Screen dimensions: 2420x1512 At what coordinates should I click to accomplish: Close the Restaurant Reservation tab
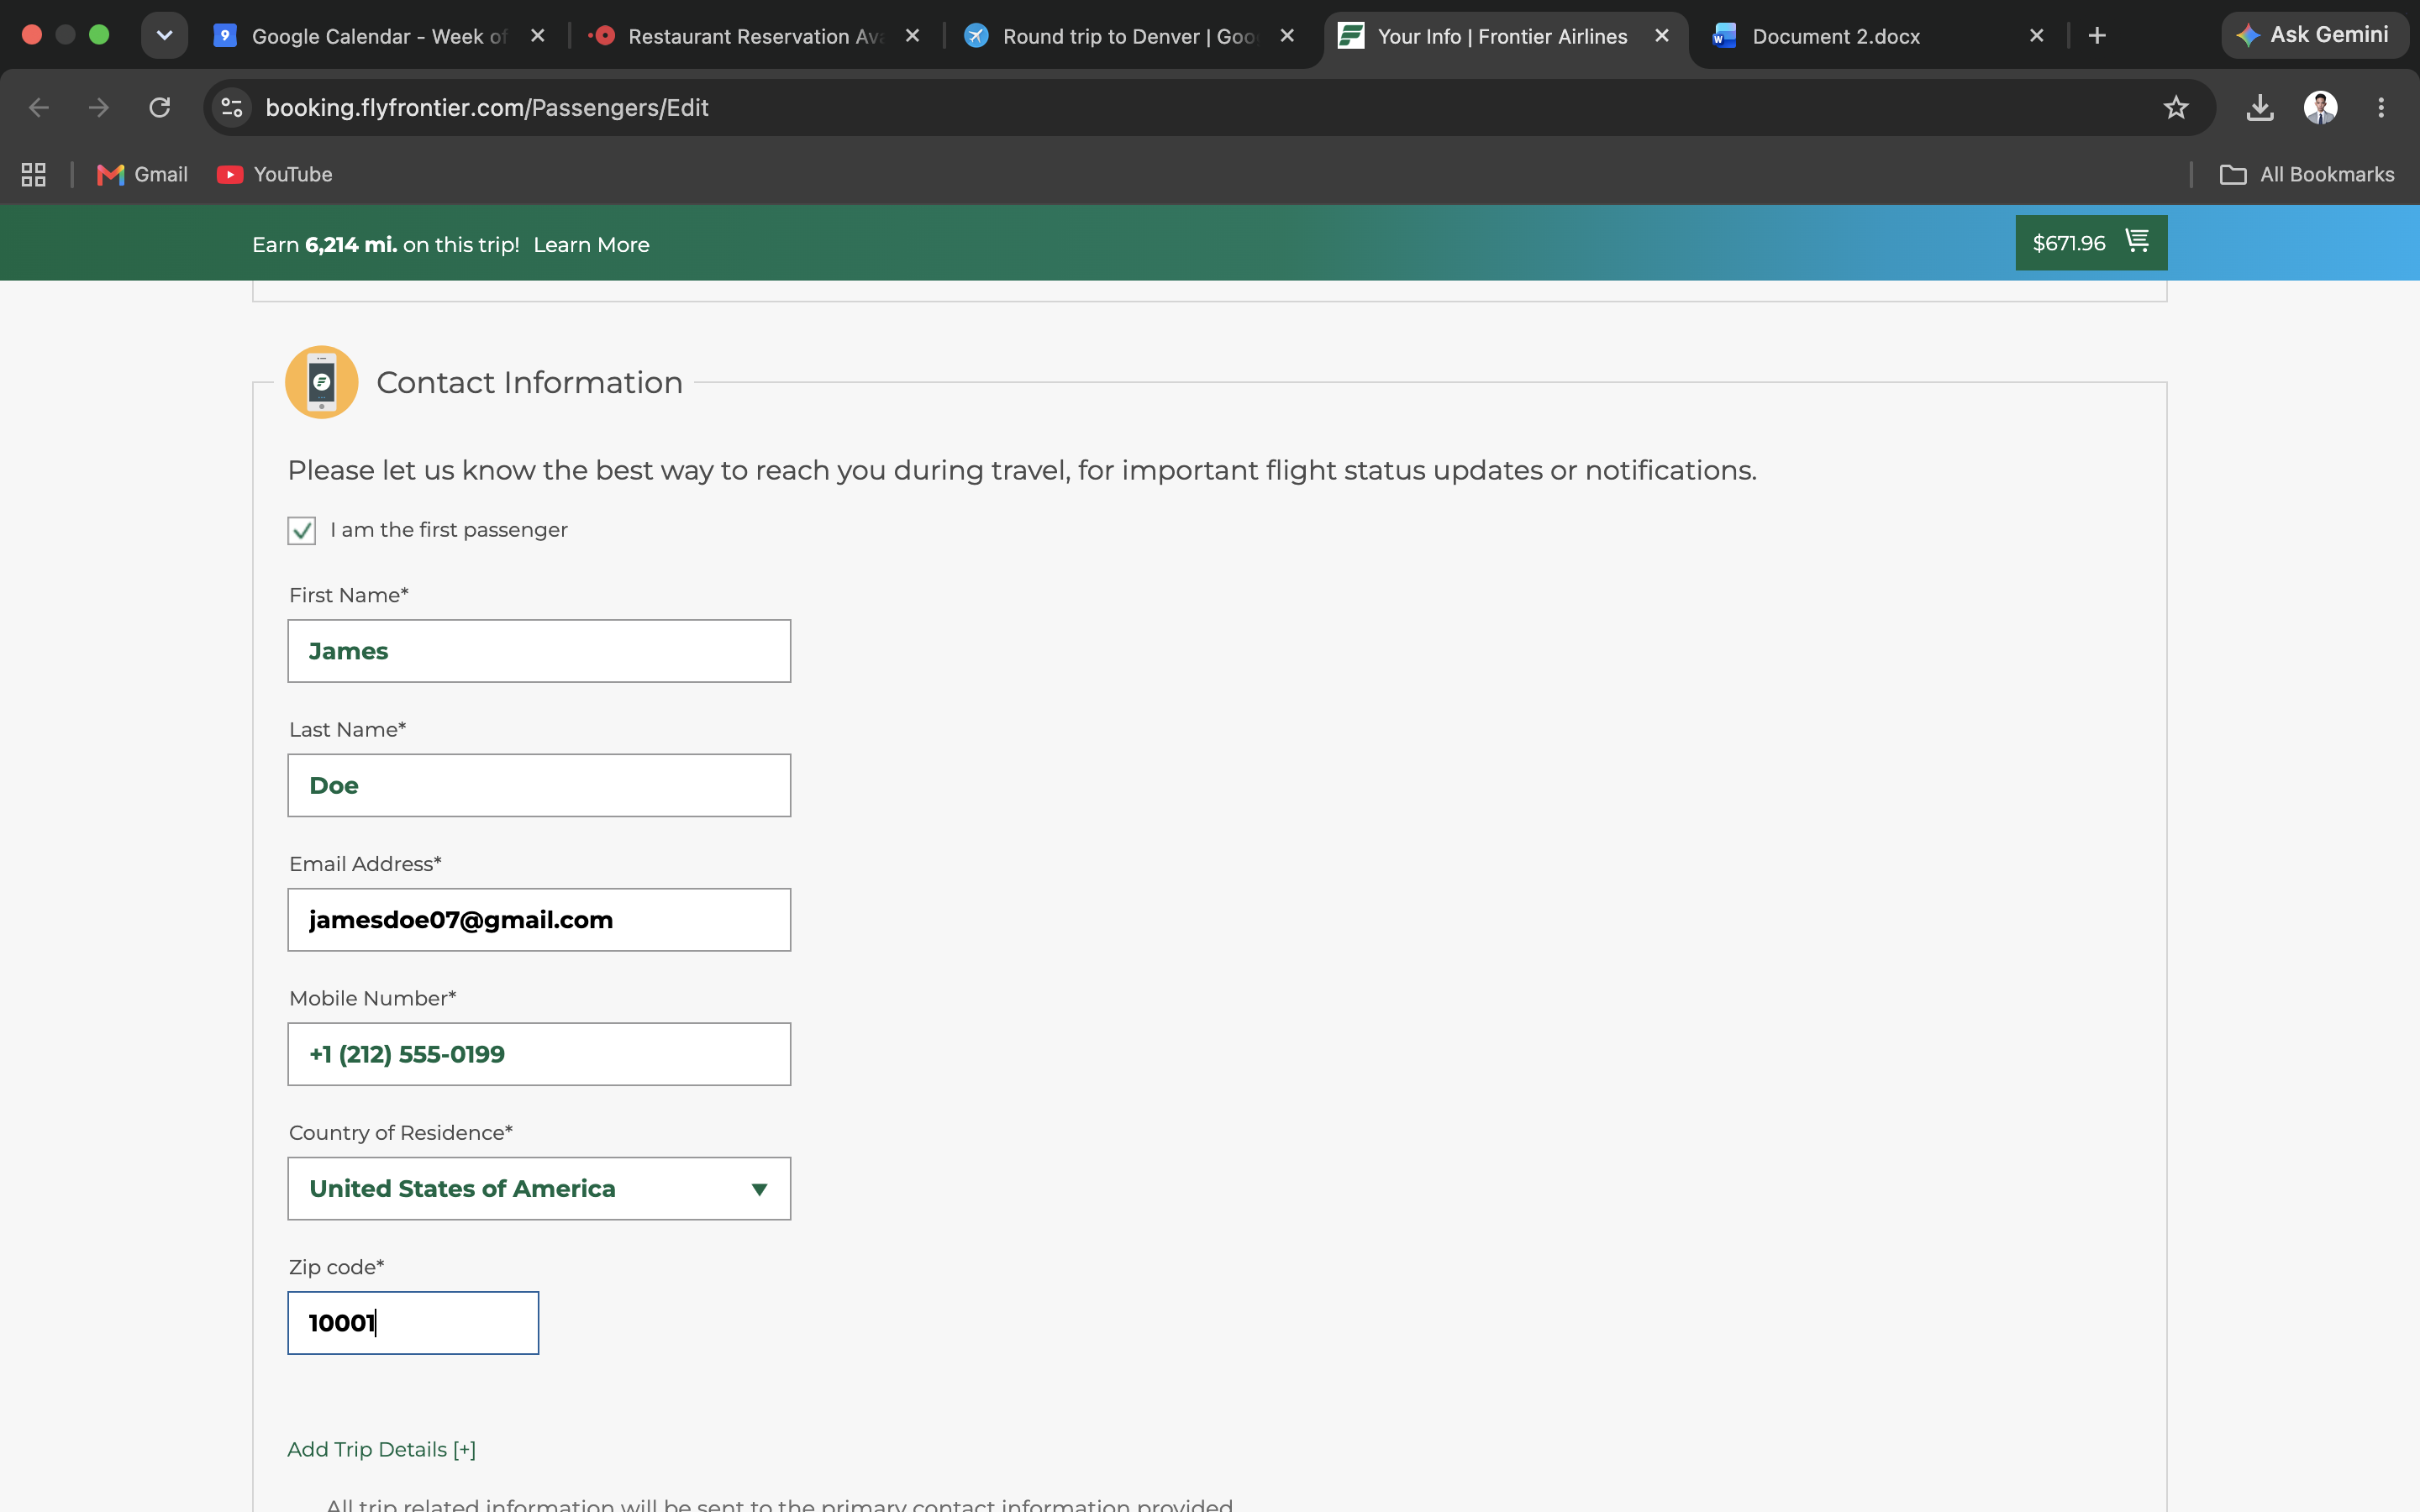[x=912, y=36]
